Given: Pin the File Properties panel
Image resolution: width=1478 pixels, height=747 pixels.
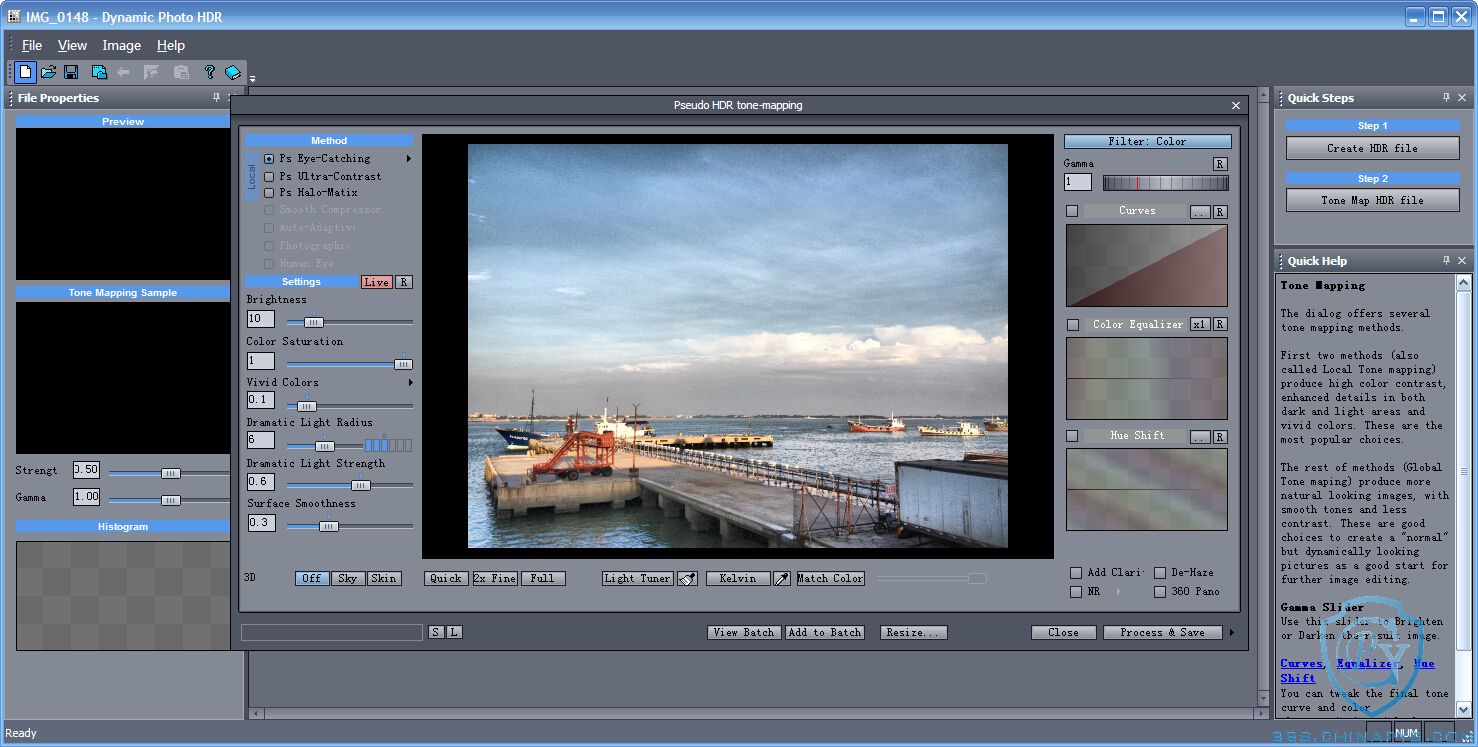Looking at the screenshot, I should click(x=216, y=97).
